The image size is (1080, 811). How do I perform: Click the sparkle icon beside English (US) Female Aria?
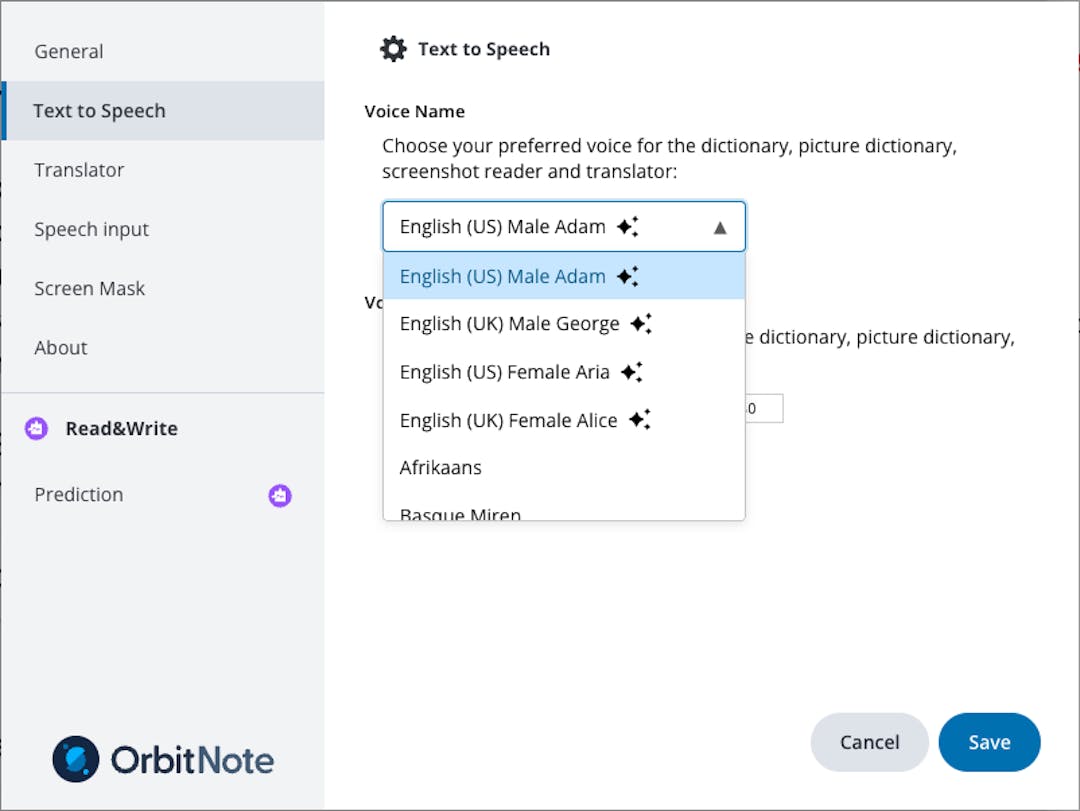(x=631, y=371)
